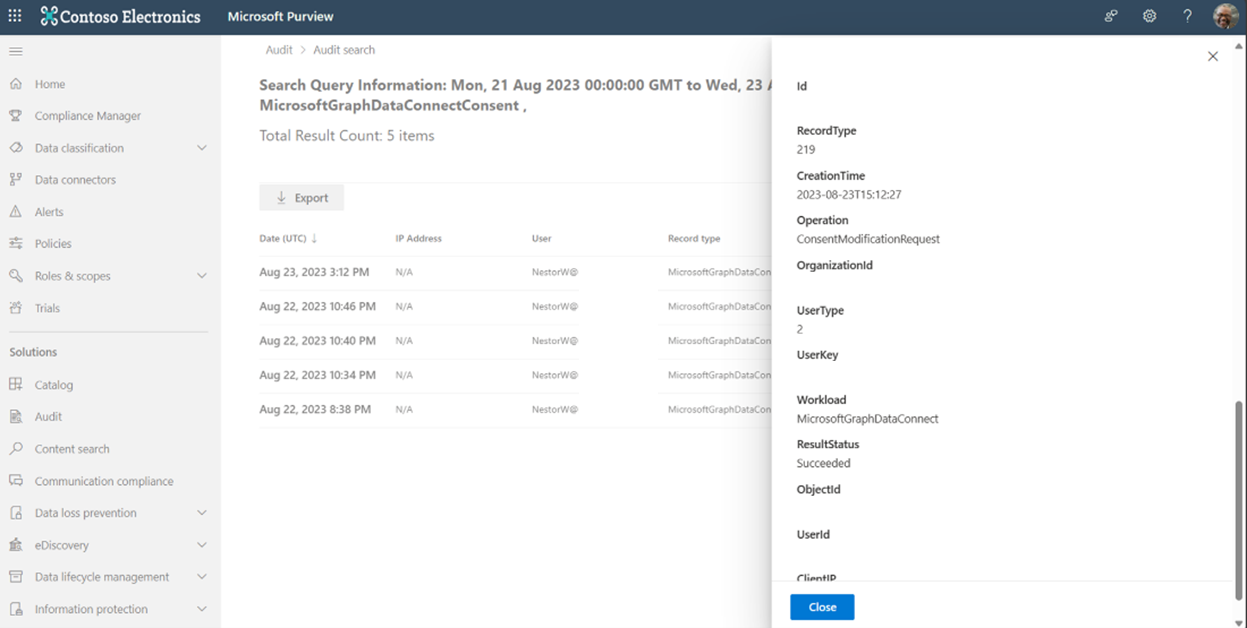Open Compliance Manager page

click(x=88, y=116)
